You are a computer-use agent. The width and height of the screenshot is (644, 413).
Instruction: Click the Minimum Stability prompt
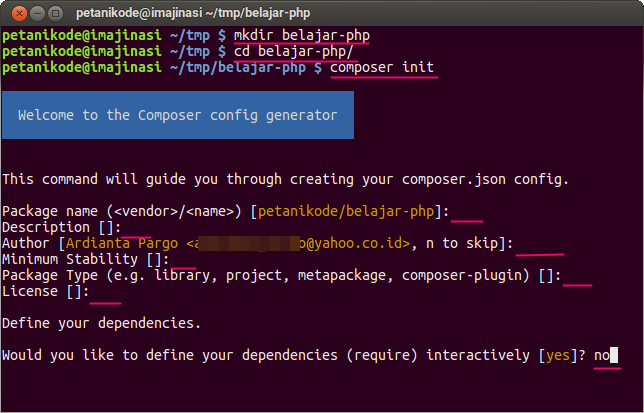80,259
